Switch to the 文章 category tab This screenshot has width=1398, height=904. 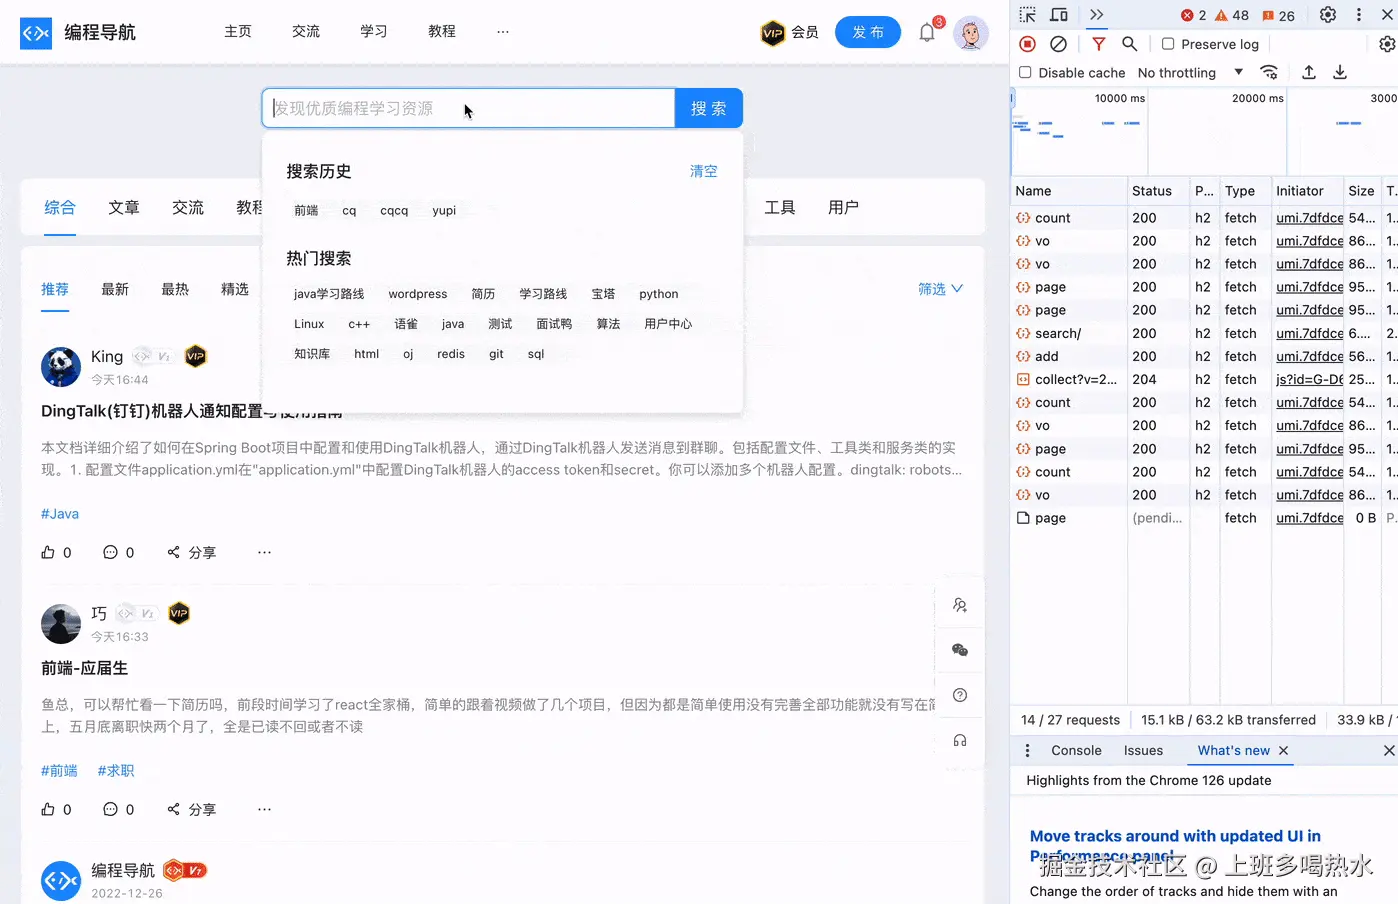[x=124, y=207]
